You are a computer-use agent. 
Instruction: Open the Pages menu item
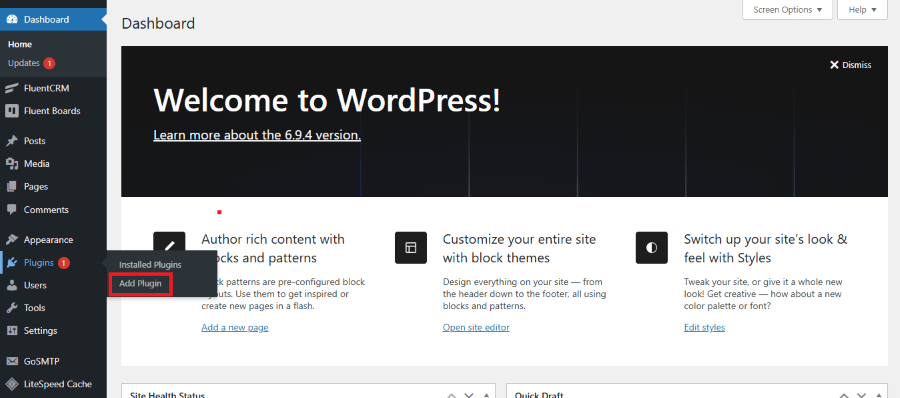click(36, 187)
